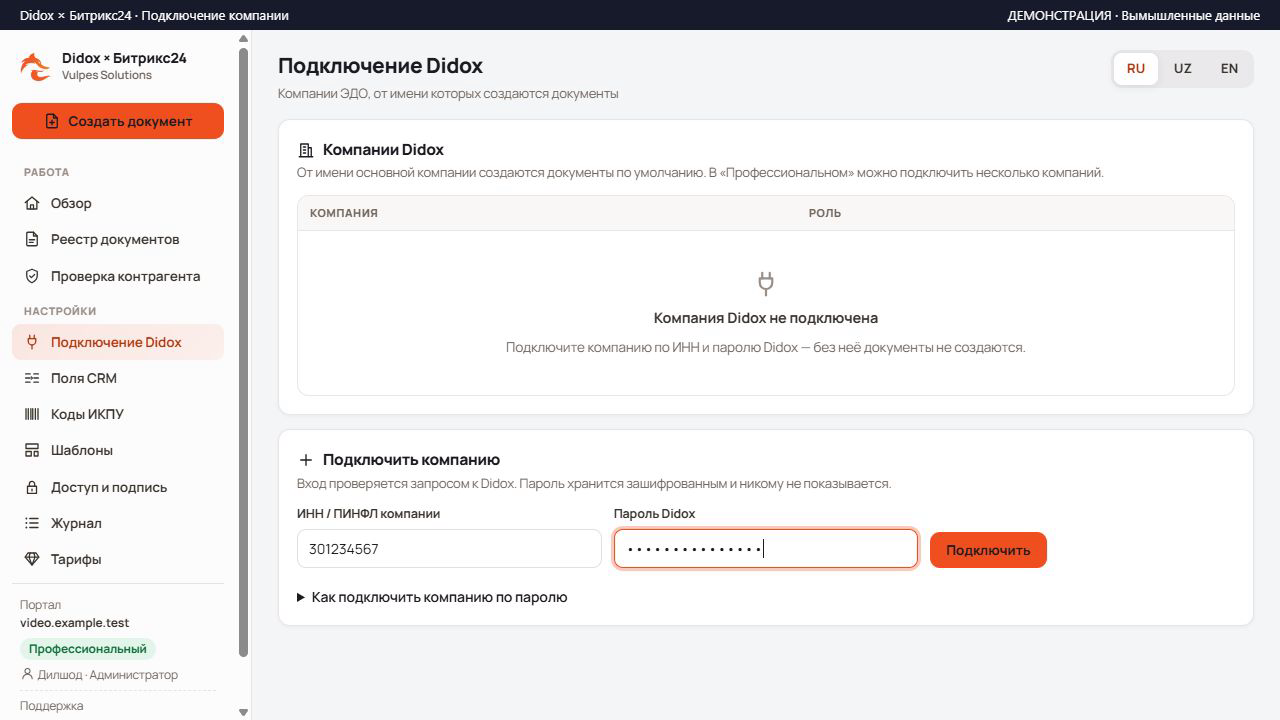This screenshot has height=720, width=1280.
Task: Click the fields icon beside Поля CRM
Action: tap(32, 378)
